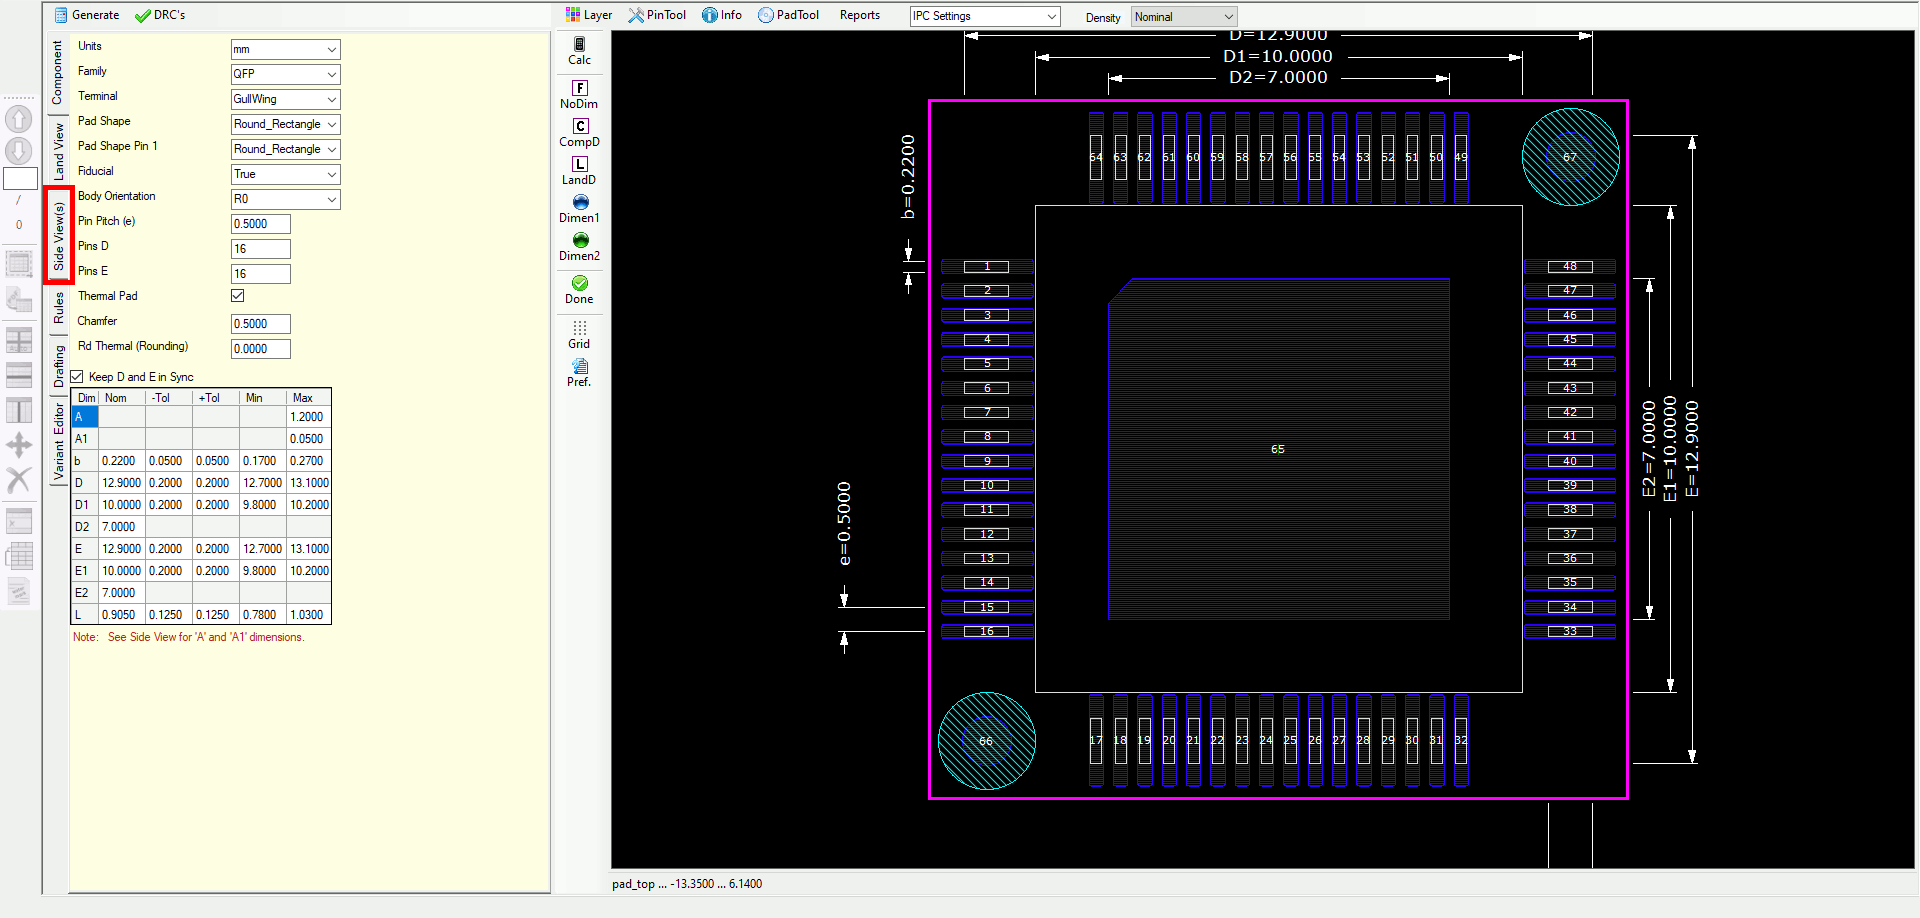Click the Pins D input field
The height and width of the screenshot is (918, 1920).
261,249
